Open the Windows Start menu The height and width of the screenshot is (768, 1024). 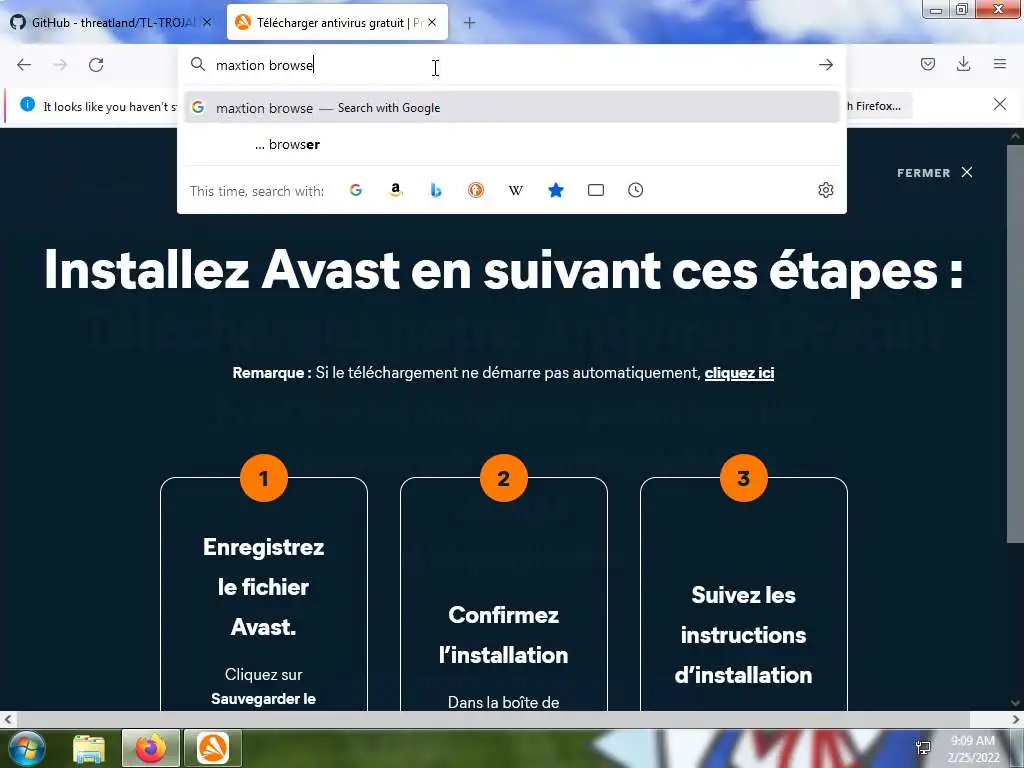(x=26, y=748)
